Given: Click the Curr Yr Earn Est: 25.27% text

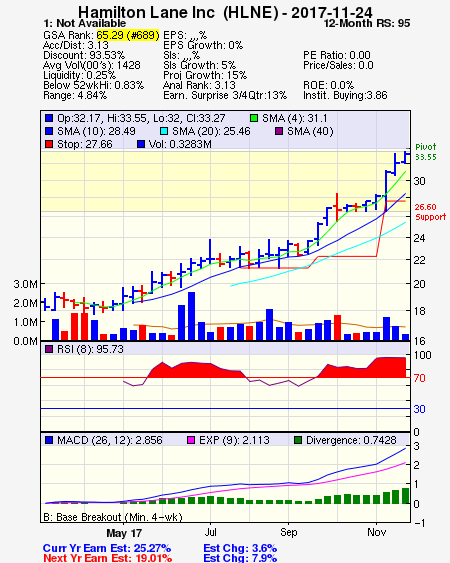Looking at the screenshot, I should 107,548.
